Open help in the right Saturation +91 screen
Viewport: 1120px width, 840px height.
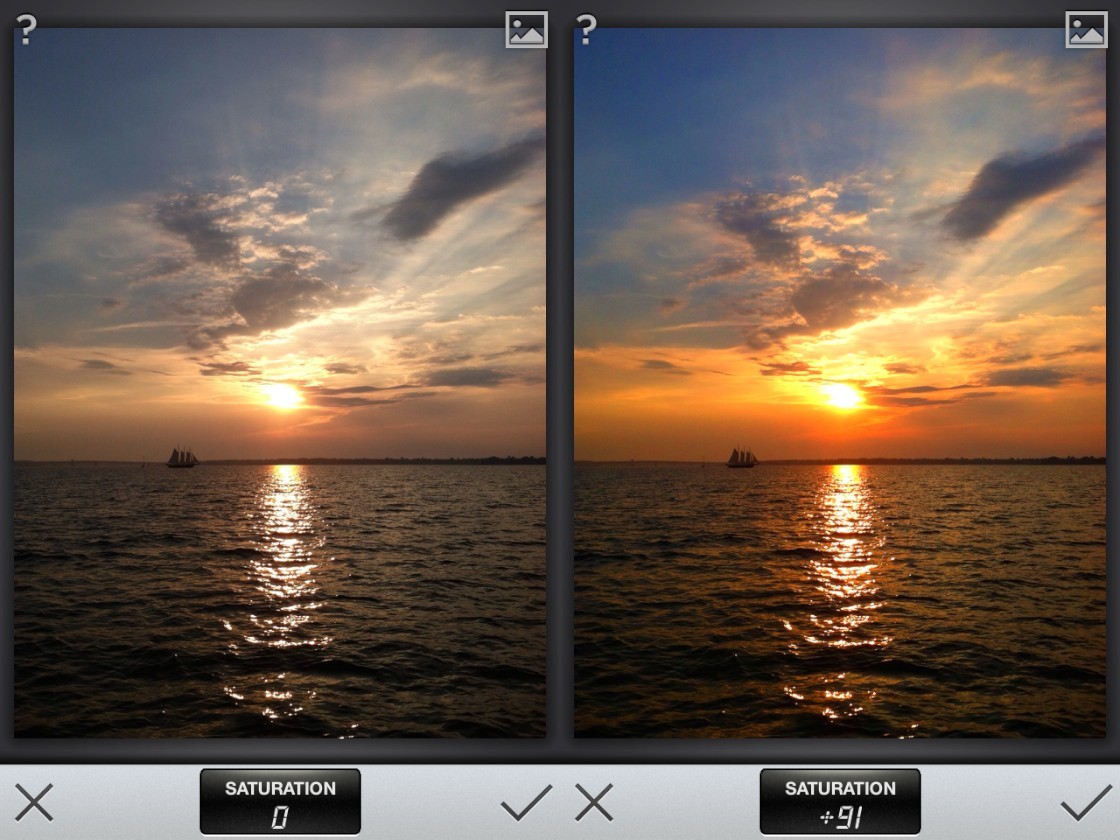586,30
